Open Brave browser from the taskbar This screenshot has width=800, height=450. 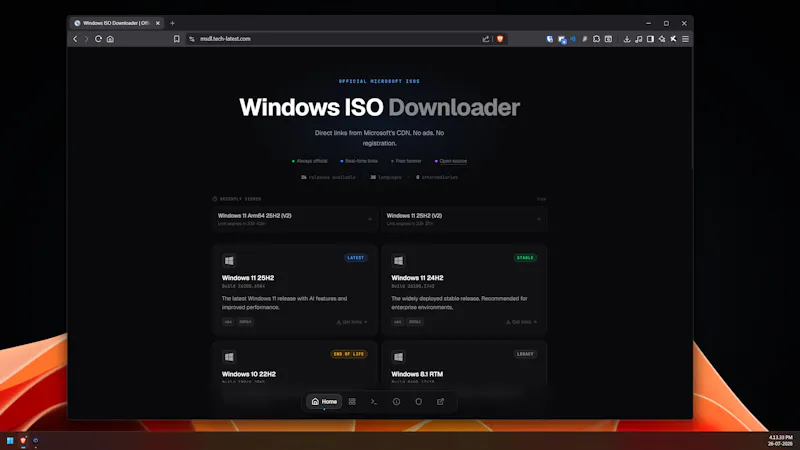[x=23, y=440]
